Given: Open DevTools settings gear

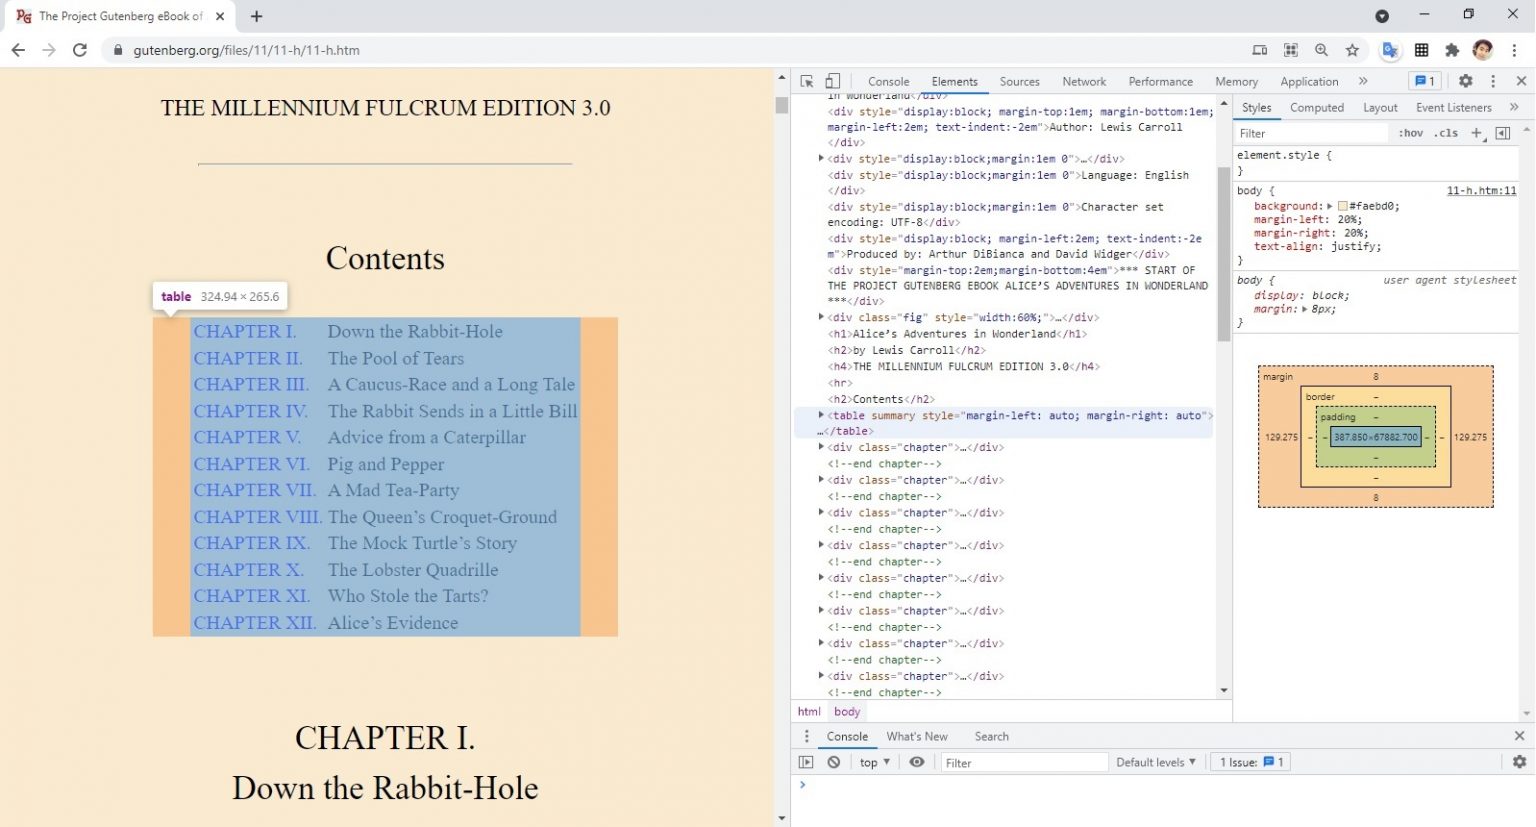Looking at the screenshot, I should click(x=1465, y=81).
